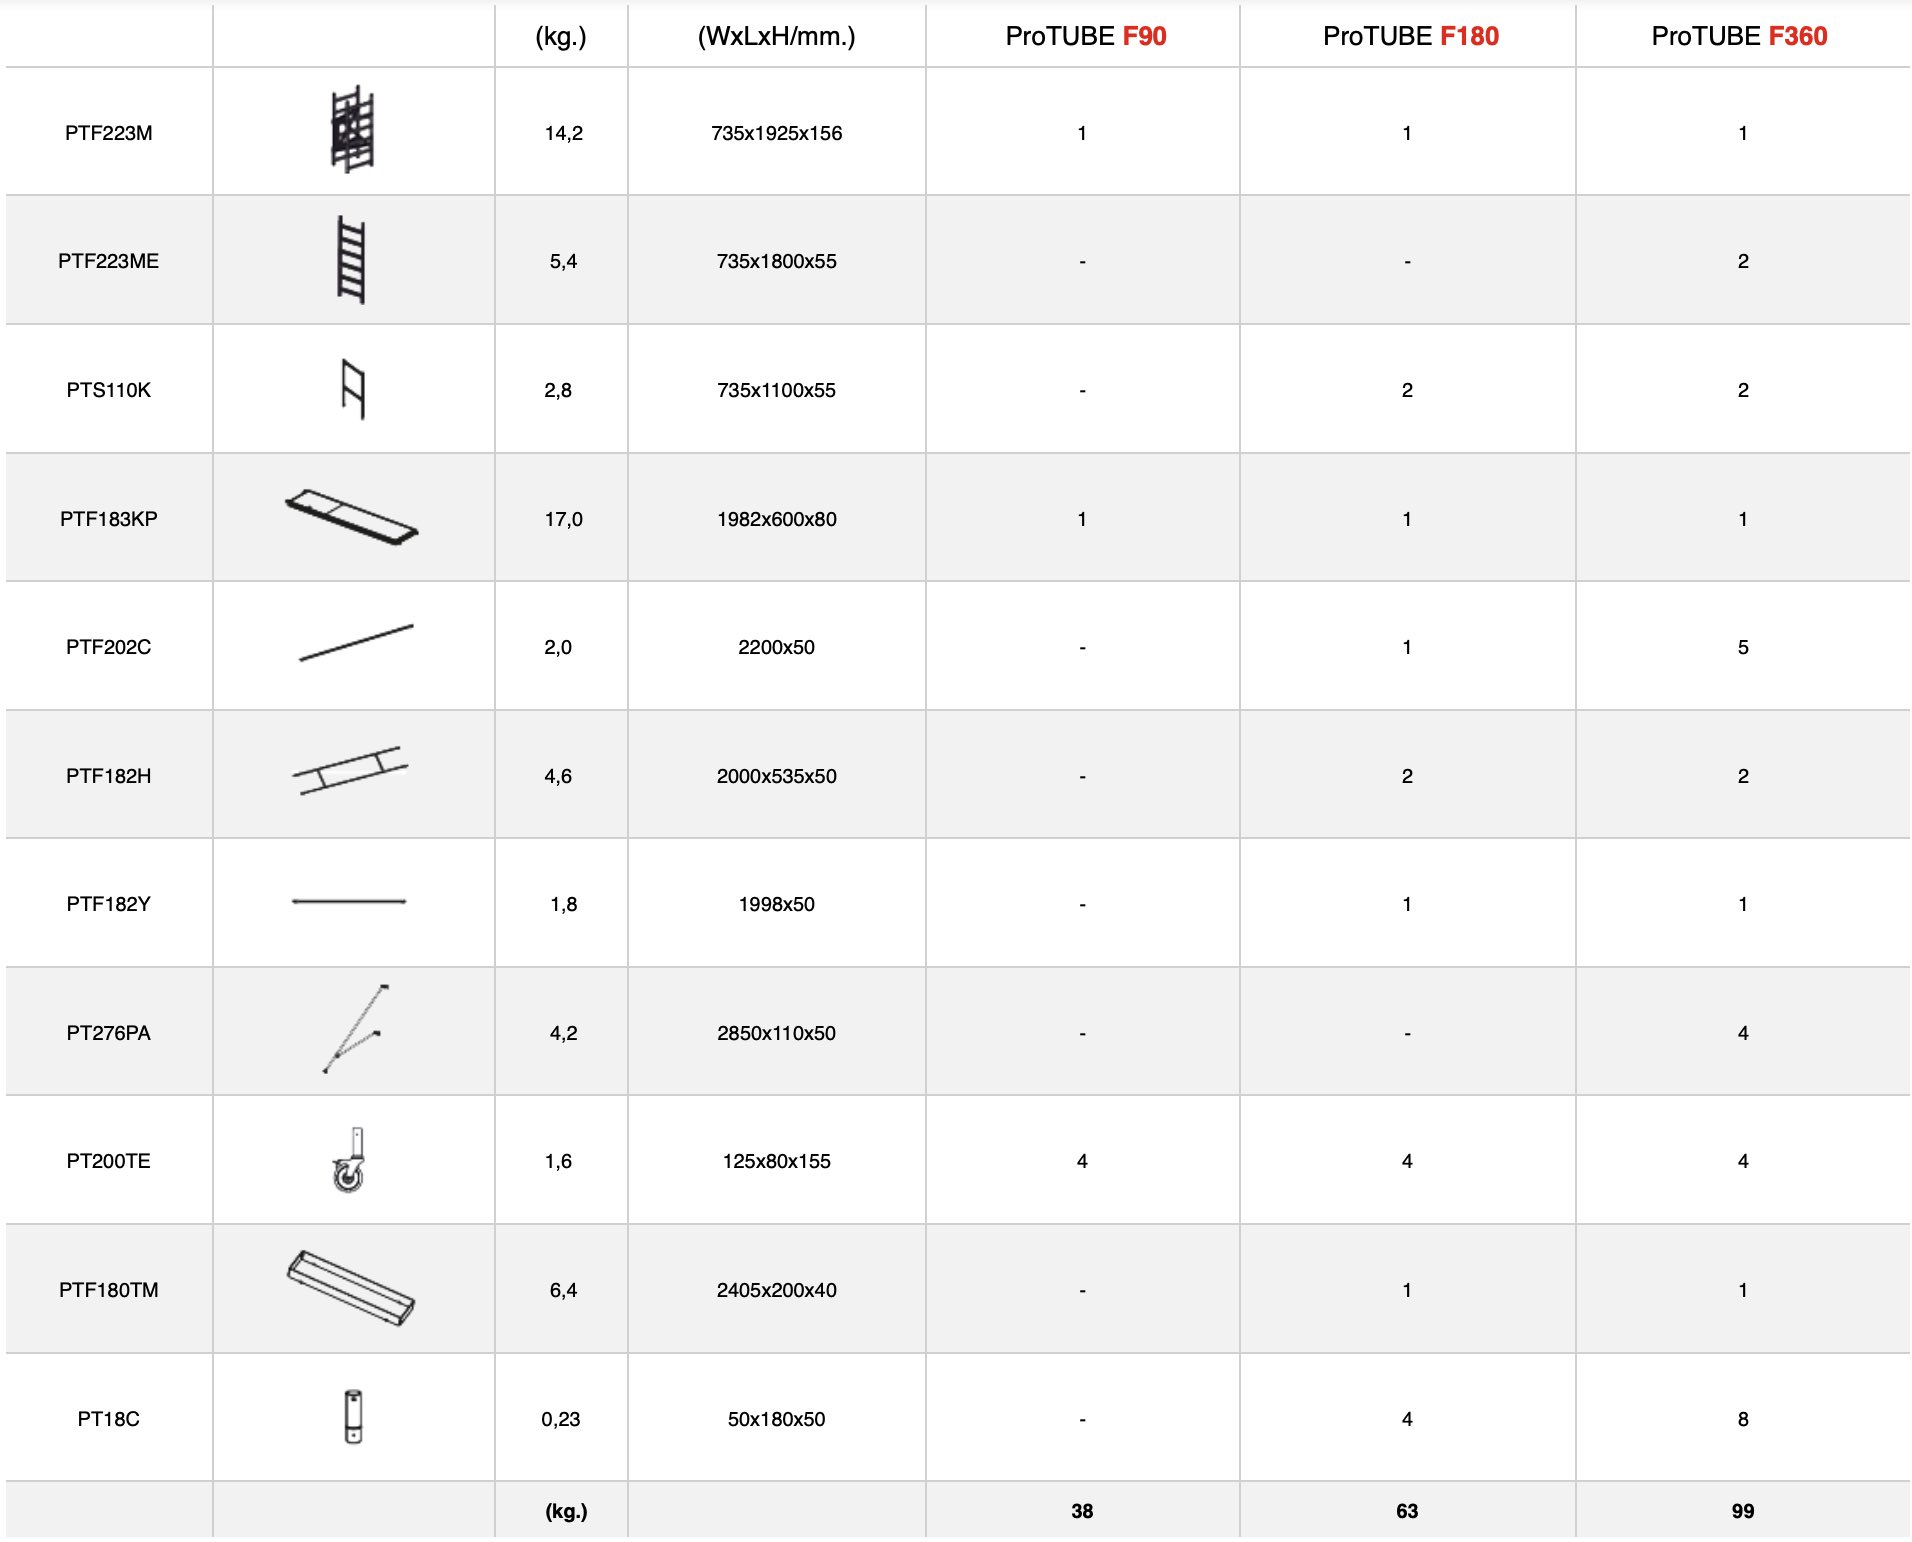Select the PTS110K guardrail frame icon

(x=353, y=389)
